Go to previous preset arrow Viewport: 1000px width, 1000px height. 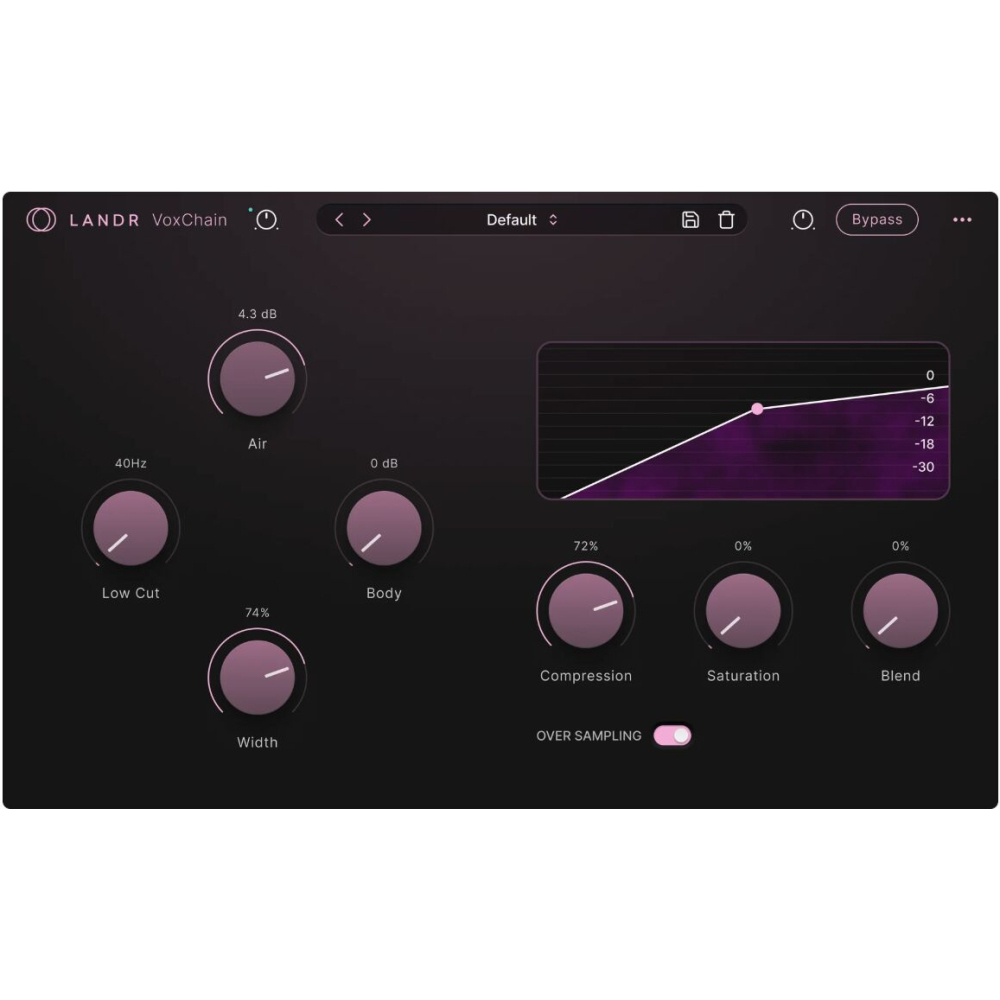coord(339,220)
